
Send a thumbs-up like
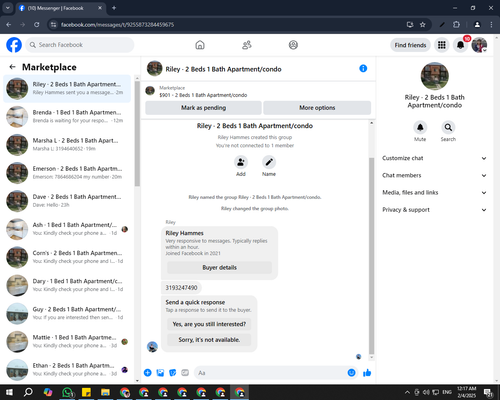tap(367, 373)
